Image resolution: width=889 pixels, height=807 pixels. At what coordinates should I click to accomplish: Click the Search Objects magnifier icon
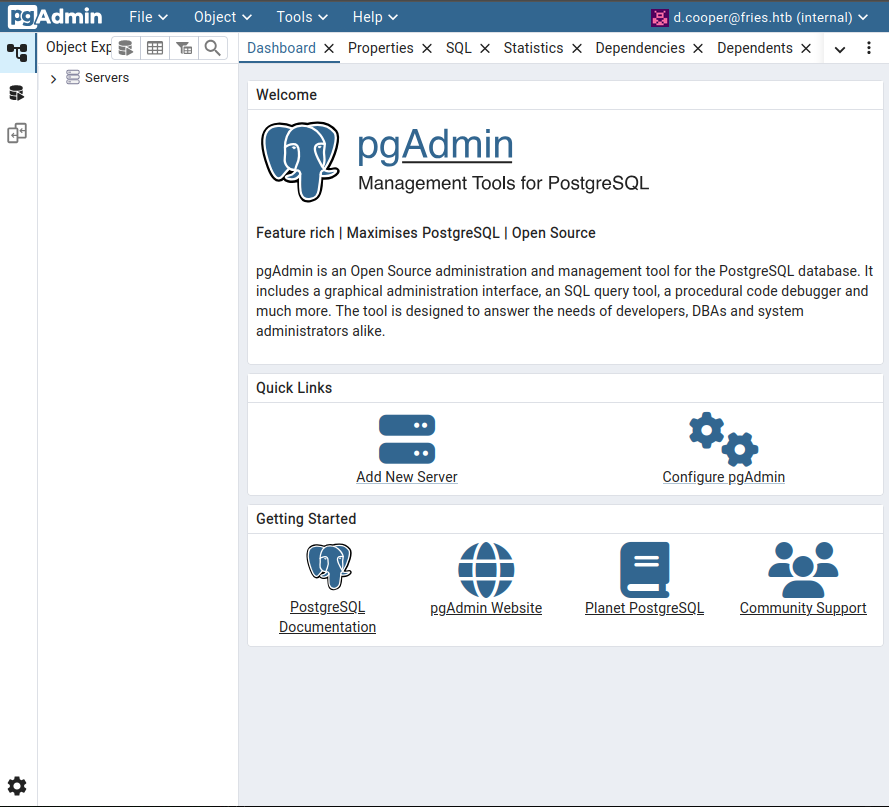click(213, 48)
